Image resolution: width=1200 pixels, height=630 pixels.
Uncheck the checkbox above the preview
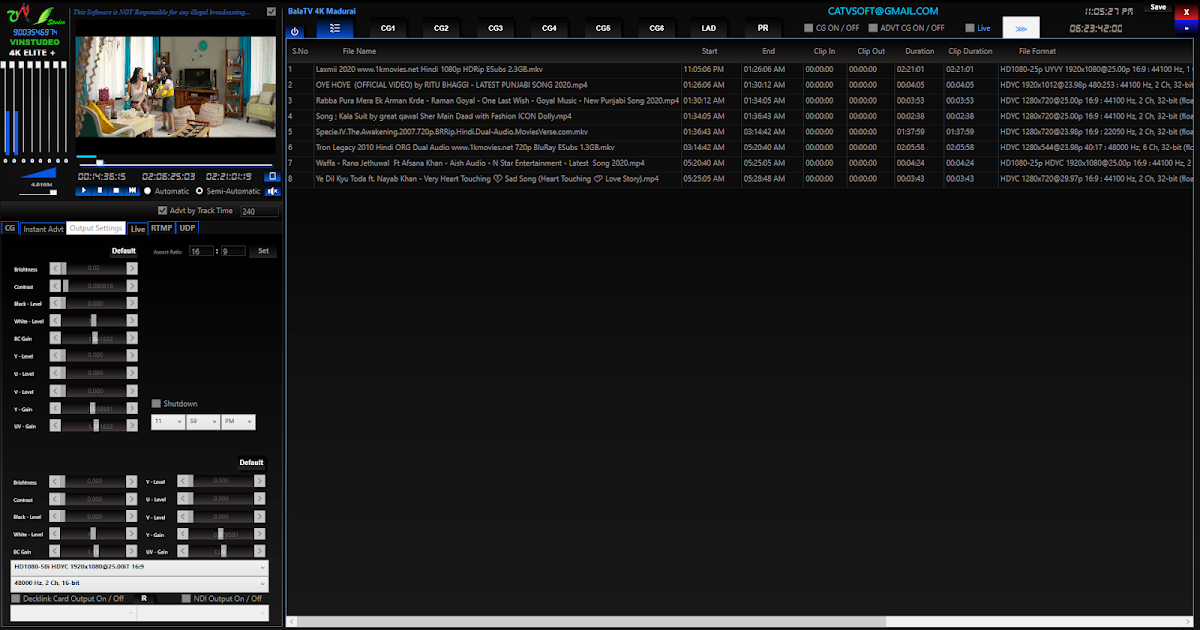click(x=272, y=12)
